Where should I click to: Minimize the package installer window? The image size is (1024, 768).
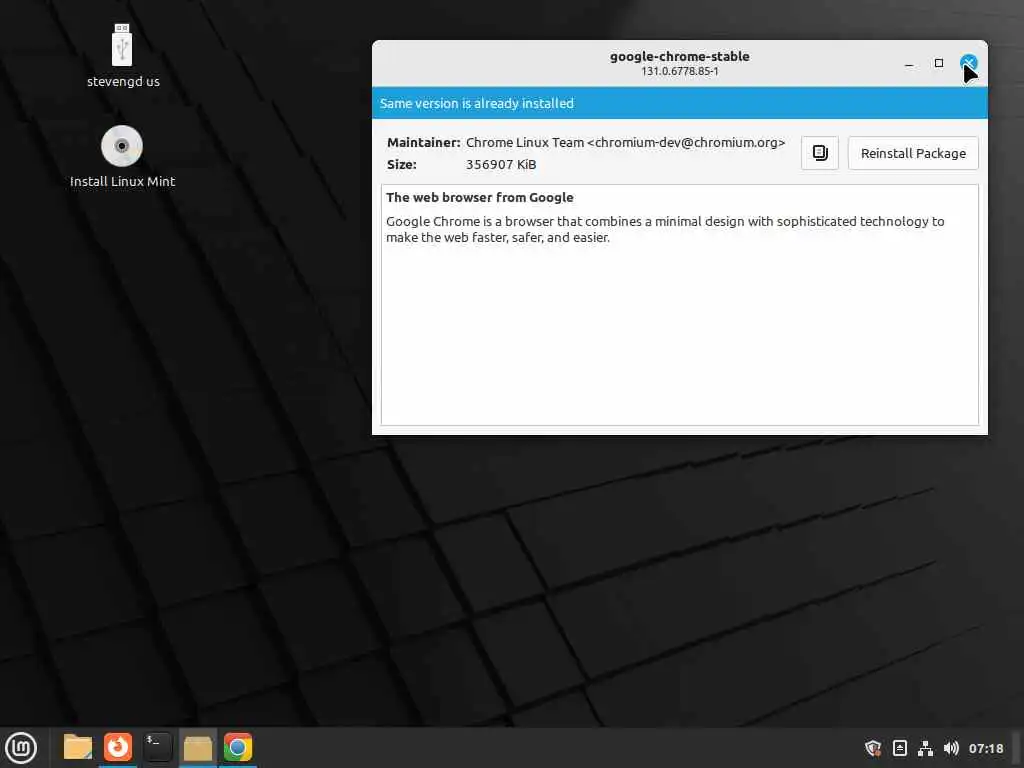click(x=908, y=63)
